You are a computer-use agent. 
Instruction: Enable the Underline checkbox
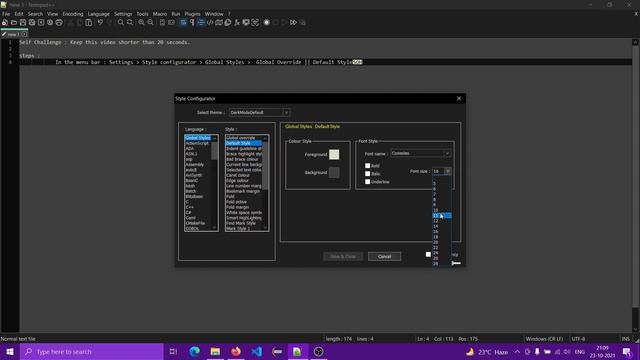(367, 182)
